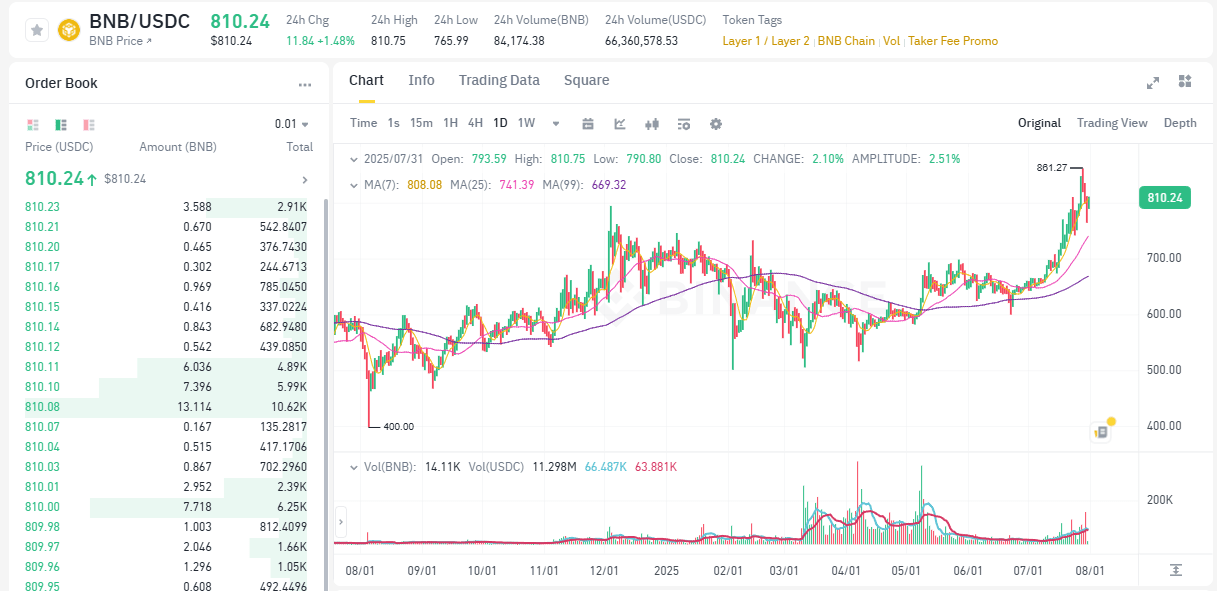1217x591 pixels.
Task: Collapse the Vol(BNB) indicator row chevron
Action: coord(352,467)
